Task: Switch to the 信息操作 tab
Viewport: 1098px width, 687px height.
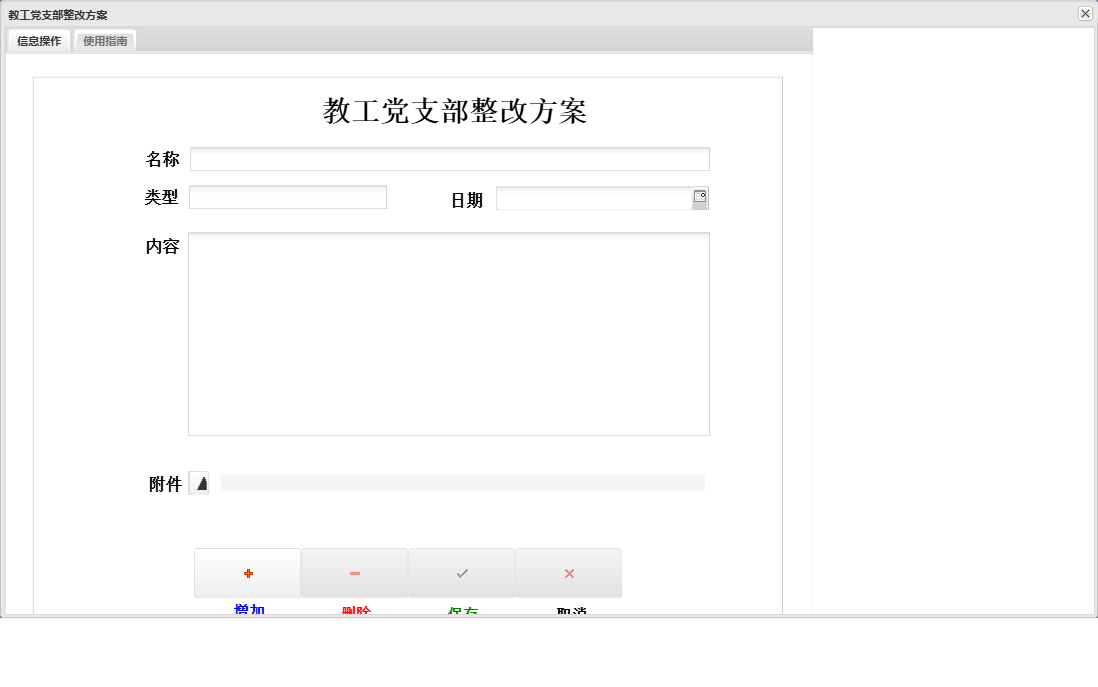Action: pos(37,41)
